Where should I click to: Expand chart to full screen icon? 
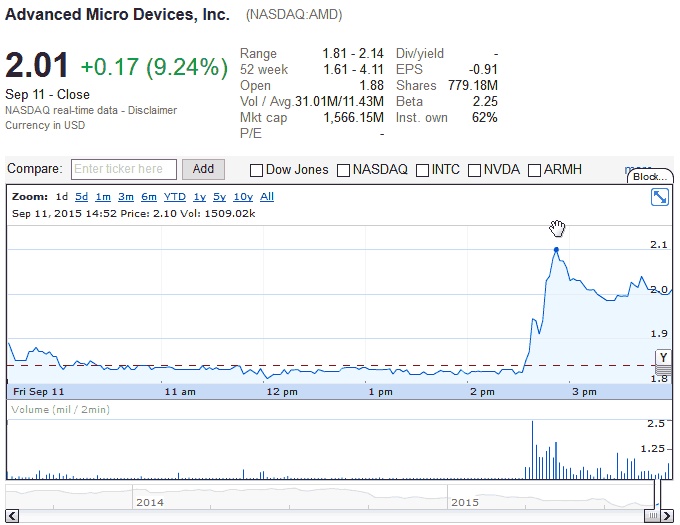pyautogui.click(x=660, y=197)
